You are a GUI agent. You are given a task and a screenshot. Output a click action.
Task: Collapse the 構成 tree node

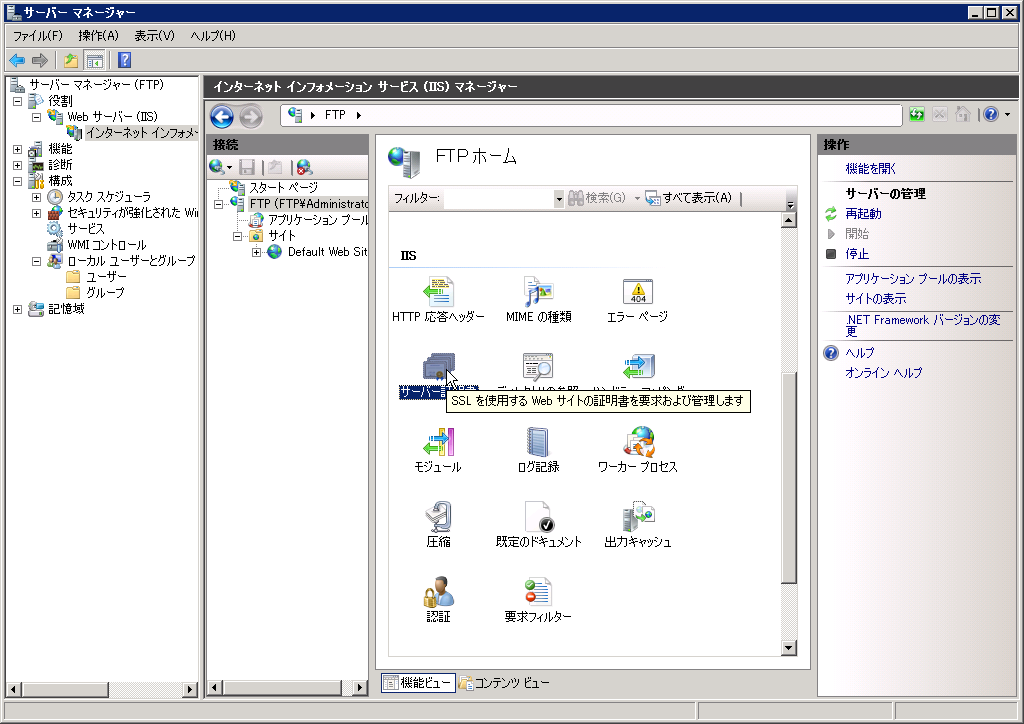point(18,181)
